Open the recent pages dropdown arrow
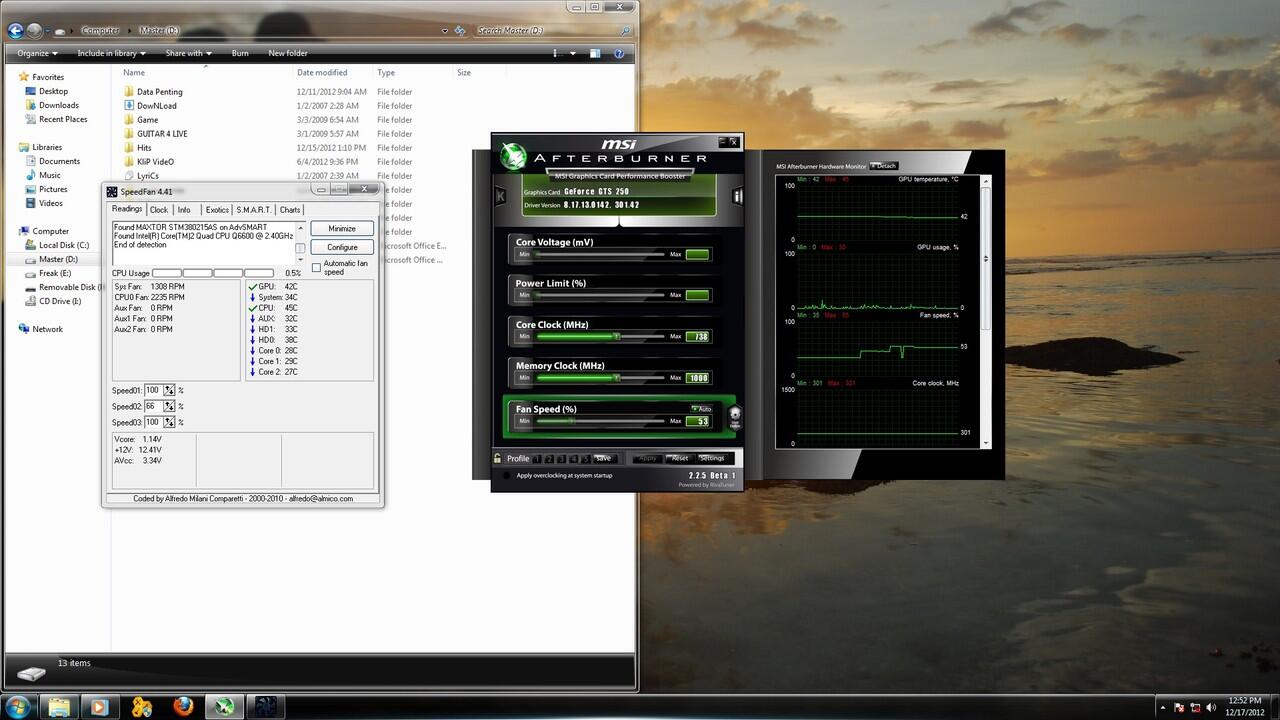This screenshot has width=1280, height=720. click(x=50, y=31)
